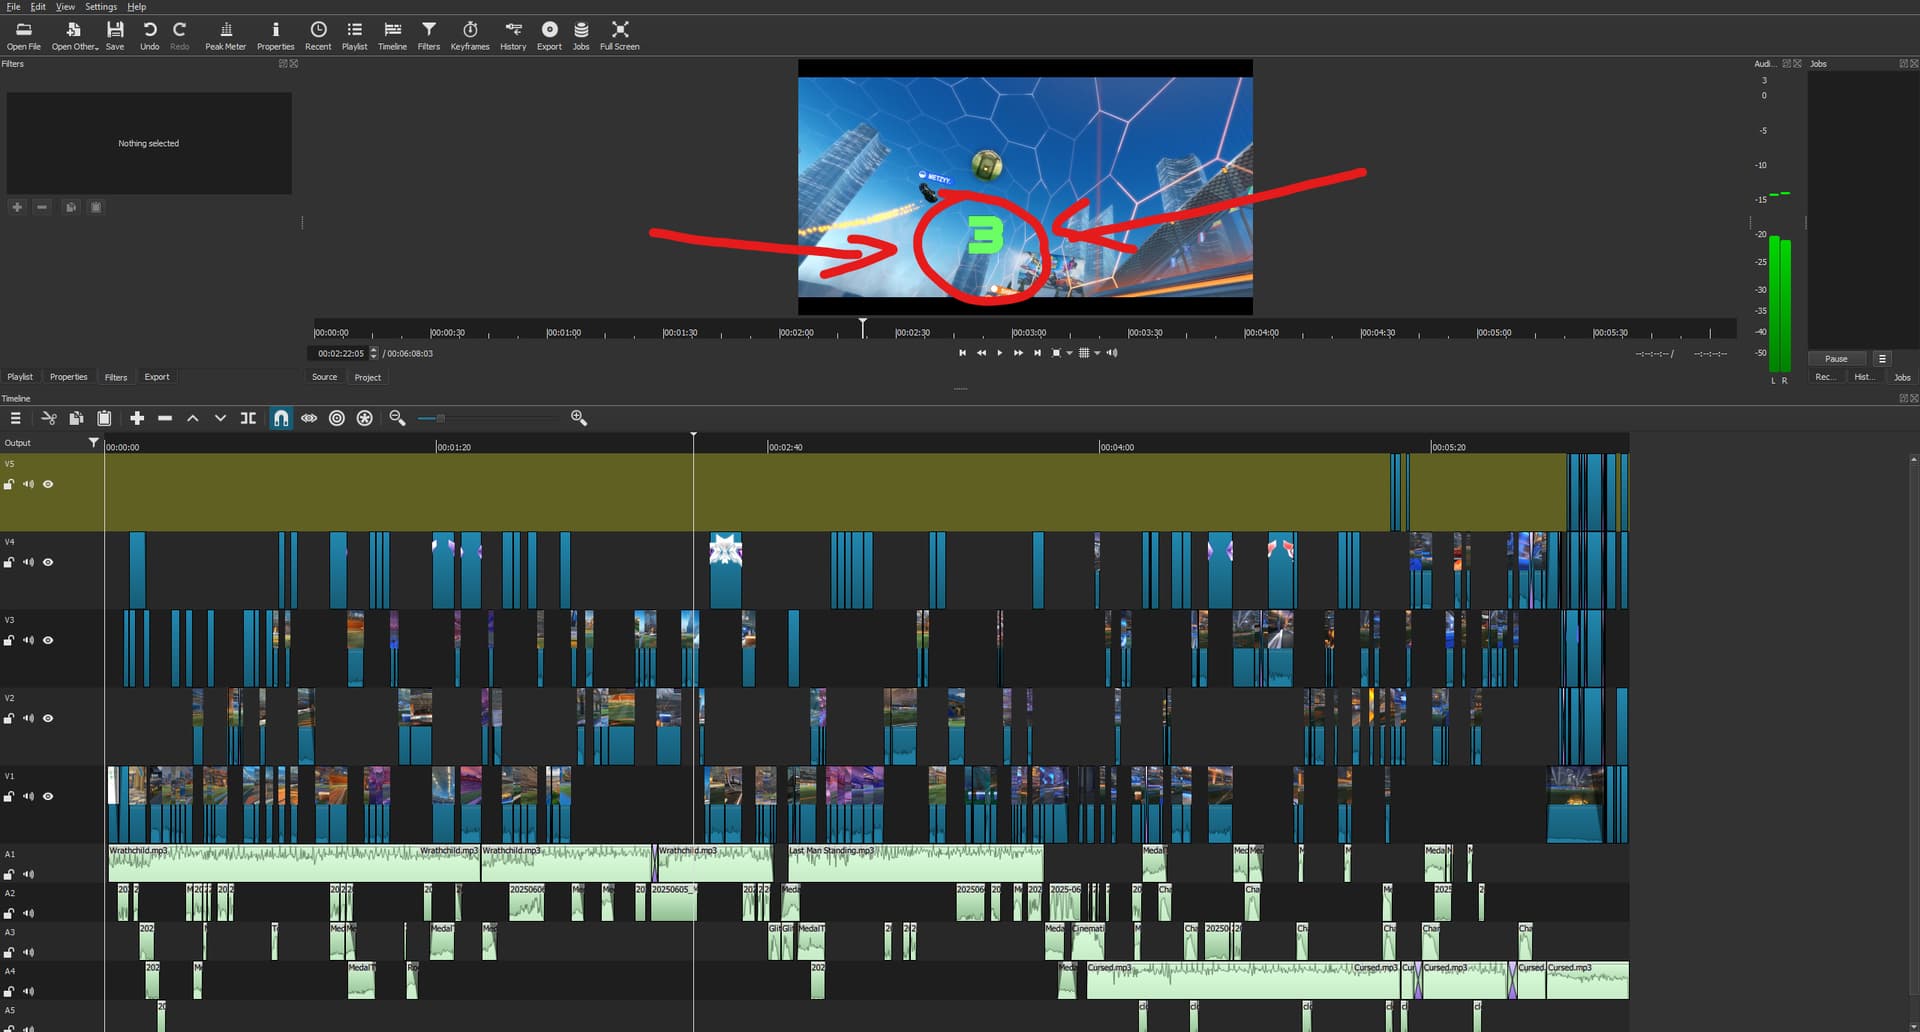Viewport: 1920px width, 1032px height.
Task: Open the Jobs panel hamburger menu
Action: pyautogui.click(x=1882, y=359)
